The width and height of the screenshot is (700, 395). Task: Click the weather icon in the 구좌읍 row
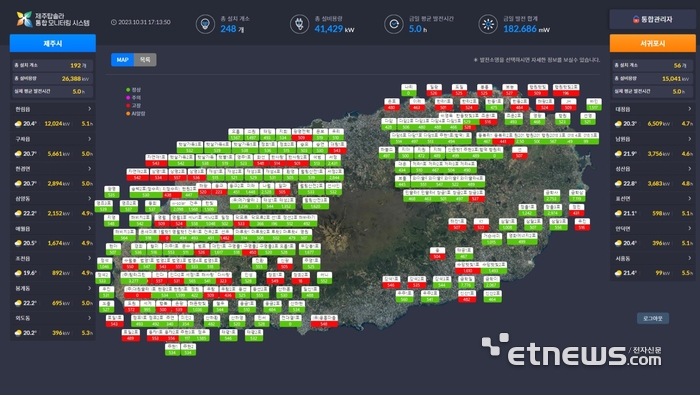pos(18,154)
